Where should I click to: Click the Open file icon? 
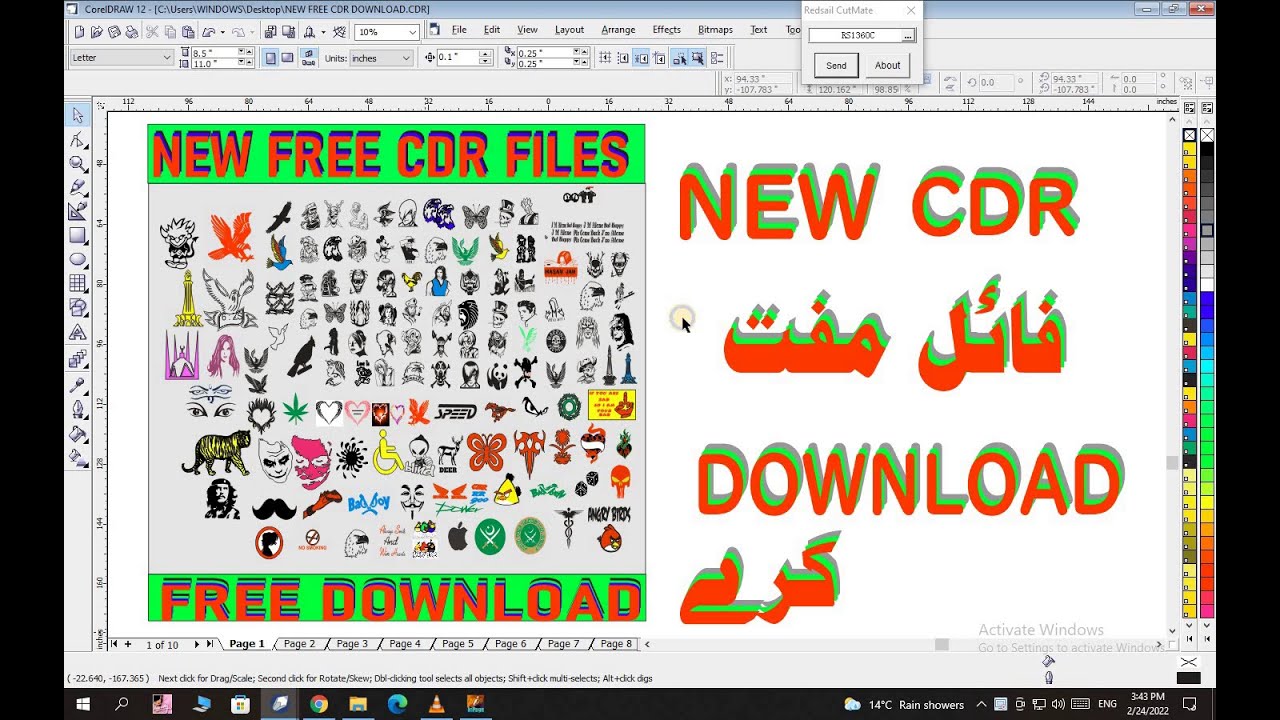(x=96, y=32)
